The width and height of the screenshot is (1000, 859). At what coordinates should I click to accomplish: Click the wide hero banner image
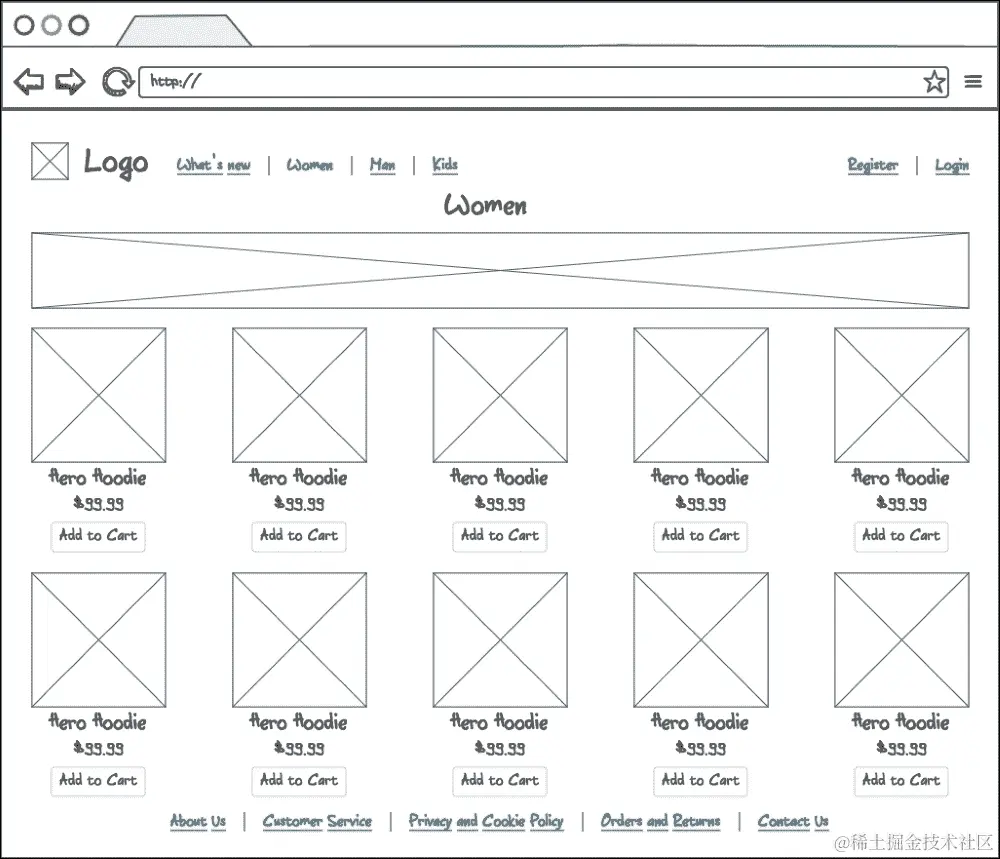pos(500,270)
